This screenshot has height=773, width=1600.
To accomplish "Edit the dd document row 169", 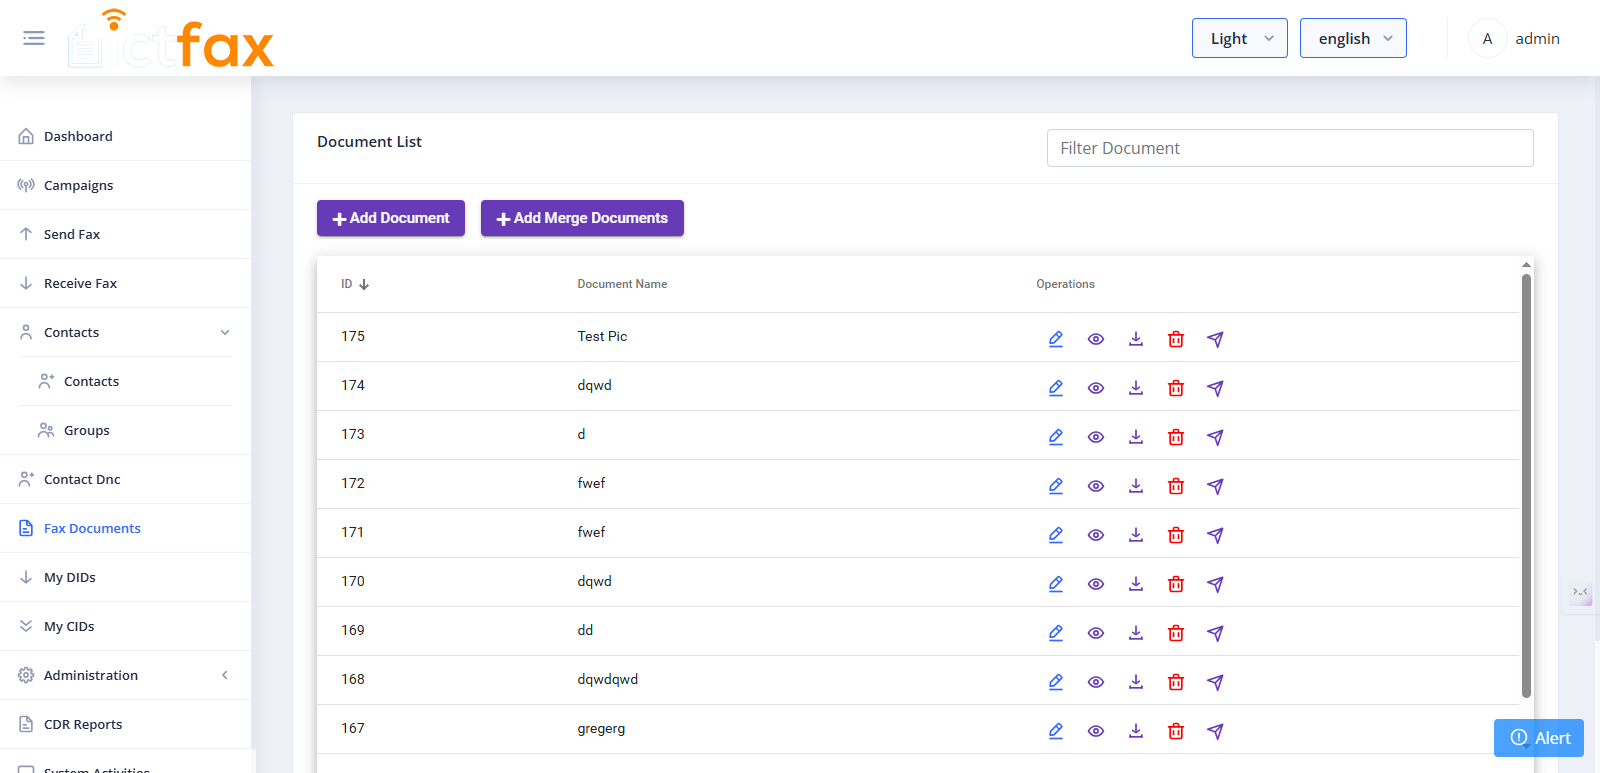I will [1056, 633].
